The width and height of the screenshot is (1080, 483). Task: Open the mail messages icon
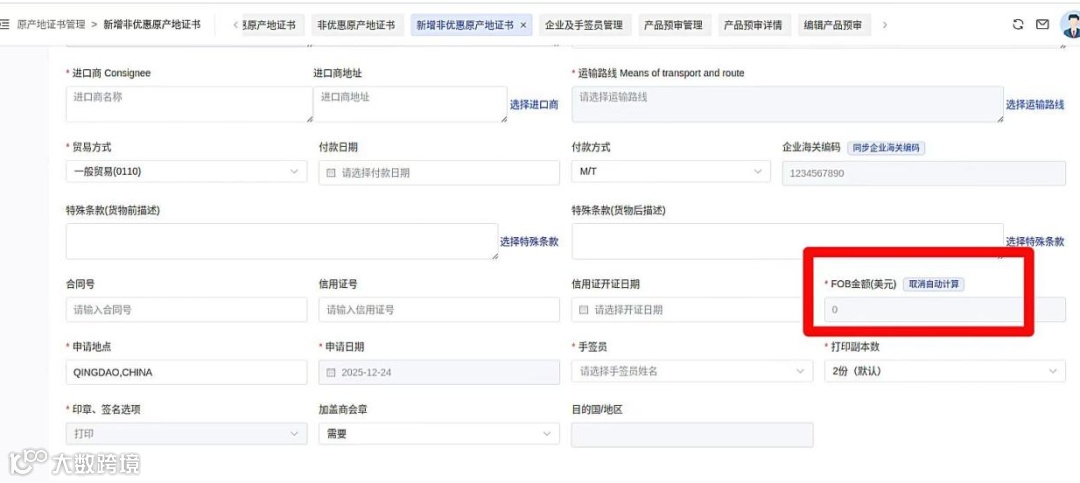pos(1043,25)
